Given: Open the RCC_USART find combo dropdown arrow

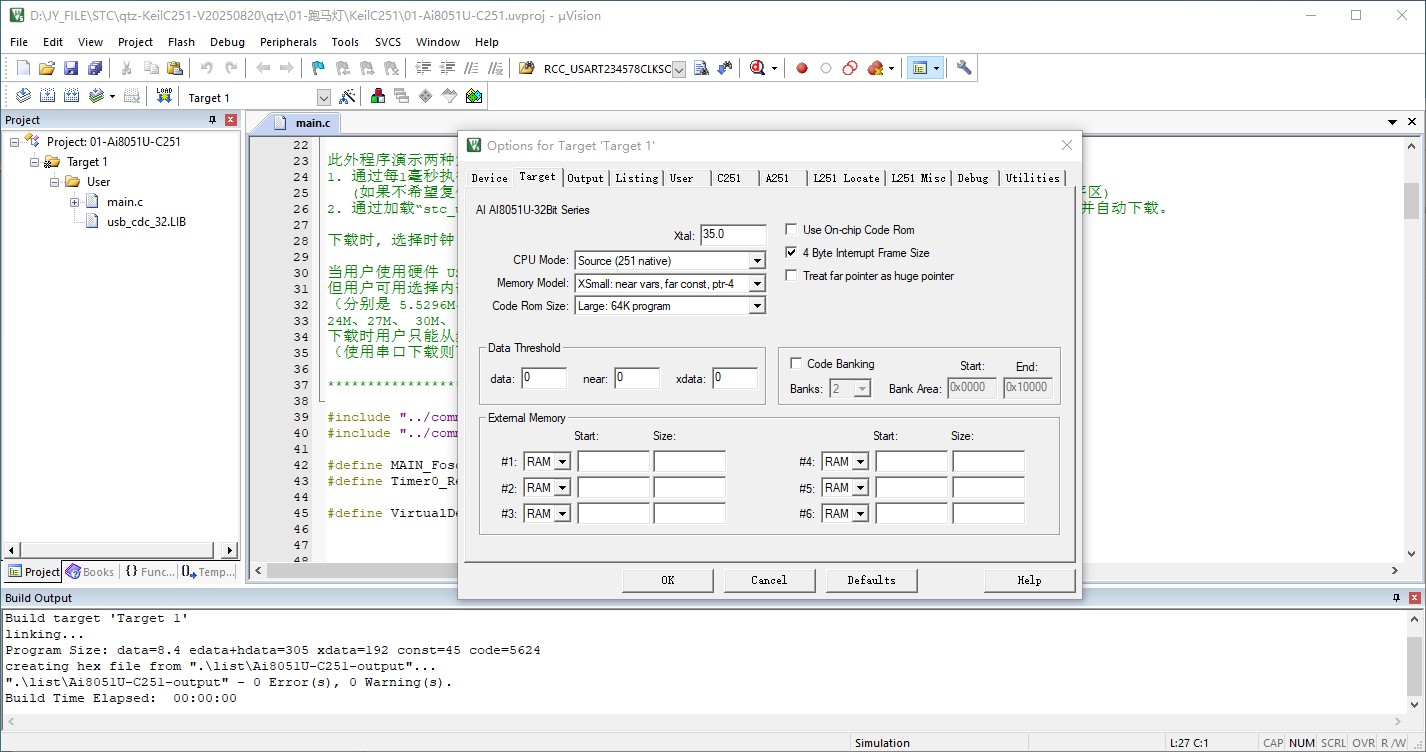Looking at the screenshot, I should point(679,69).
